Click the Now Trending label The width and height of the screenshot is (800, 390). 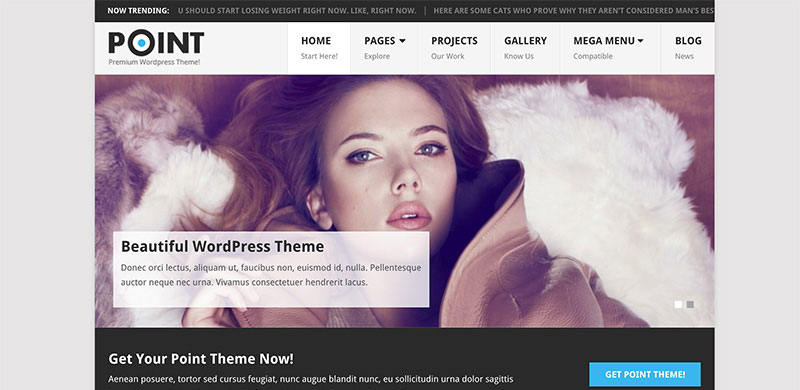pyautogui.click(x=138, y=10)
